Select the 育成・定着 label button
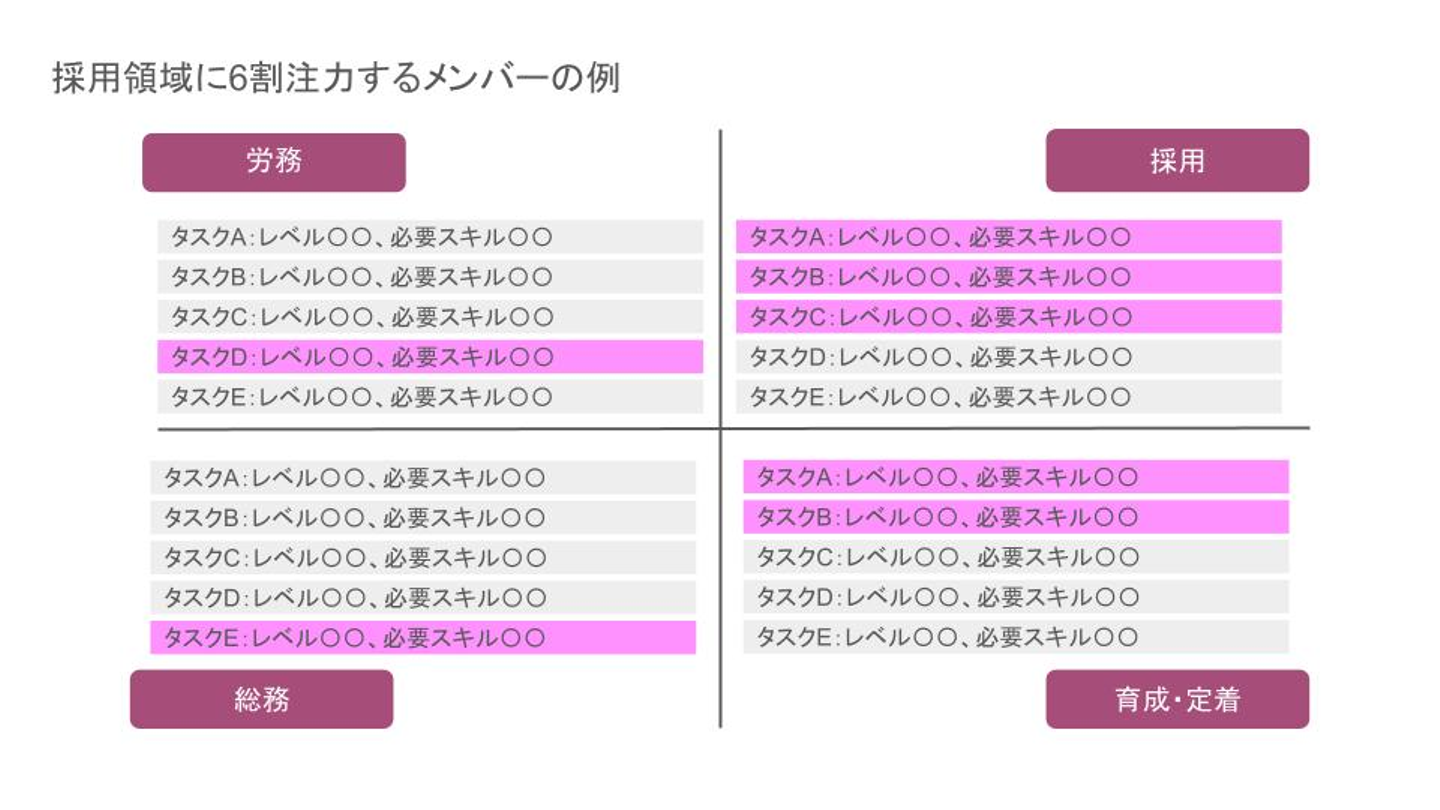Screen dimensions: 1440x810 pyautogui.click(x=1177, y=699)
